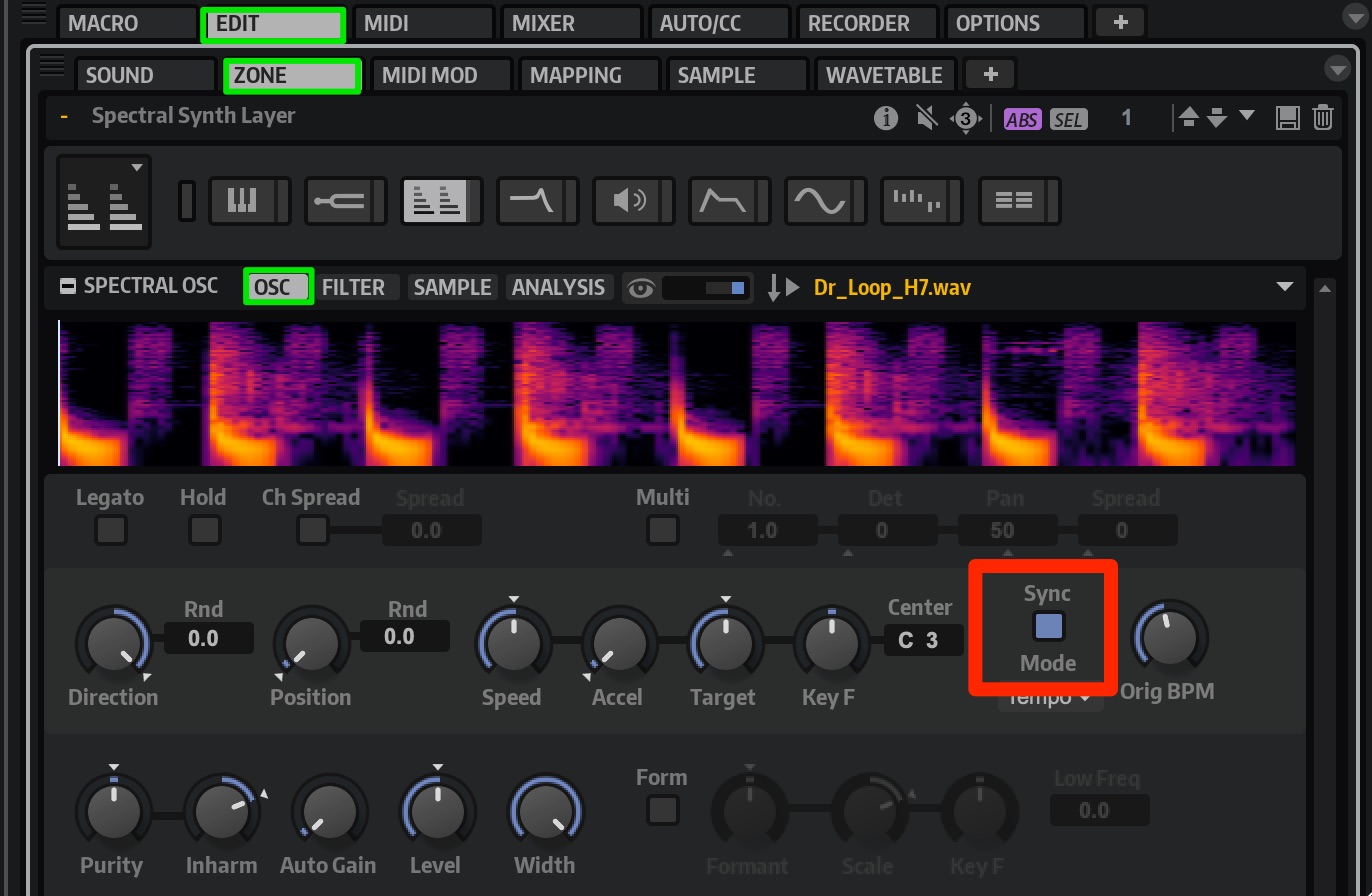Click the slider beside the eye icon
The height and width of the screenshot is (896, 1372).
point(707,288)
